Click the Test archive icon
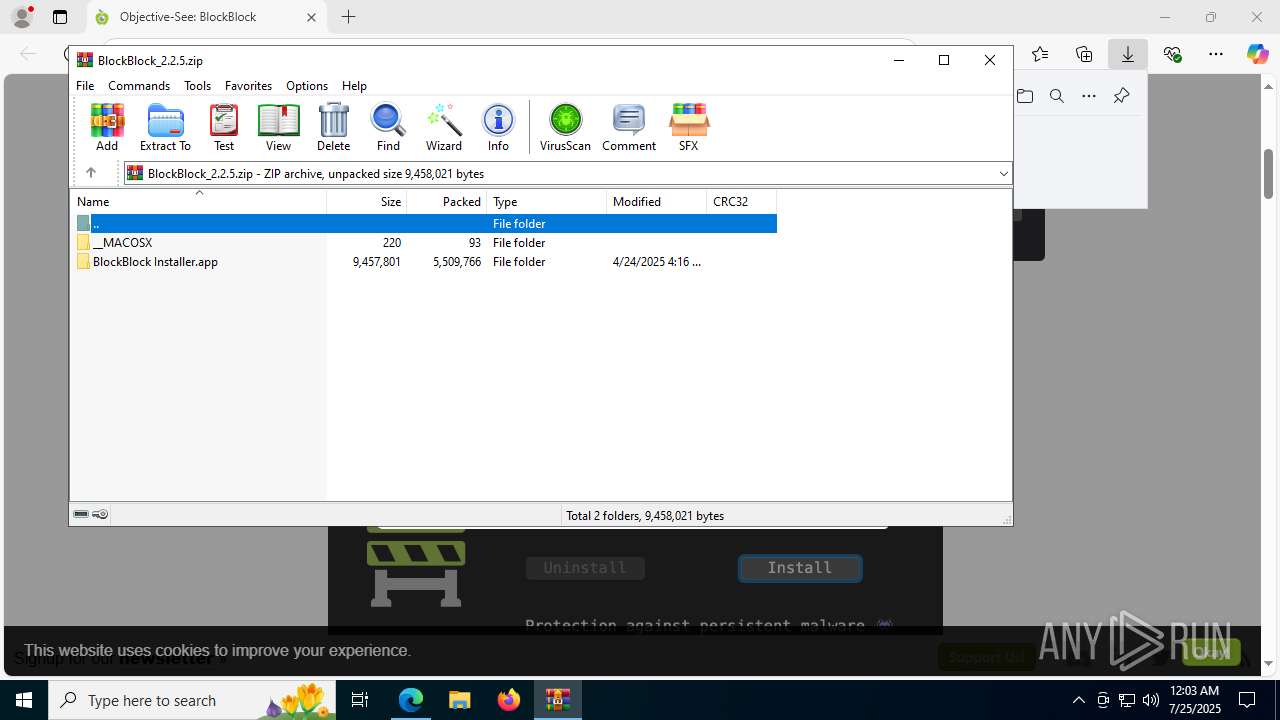1280x720 pixels. 224,127
